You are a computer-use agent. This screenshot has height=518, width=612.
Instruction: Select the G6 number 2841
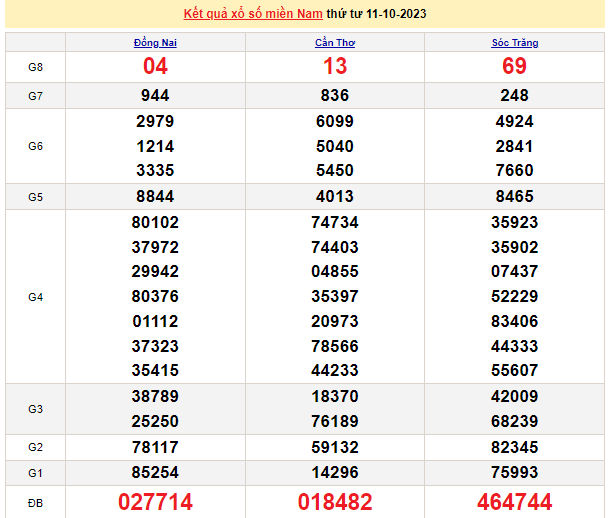[x=514, y=146]
